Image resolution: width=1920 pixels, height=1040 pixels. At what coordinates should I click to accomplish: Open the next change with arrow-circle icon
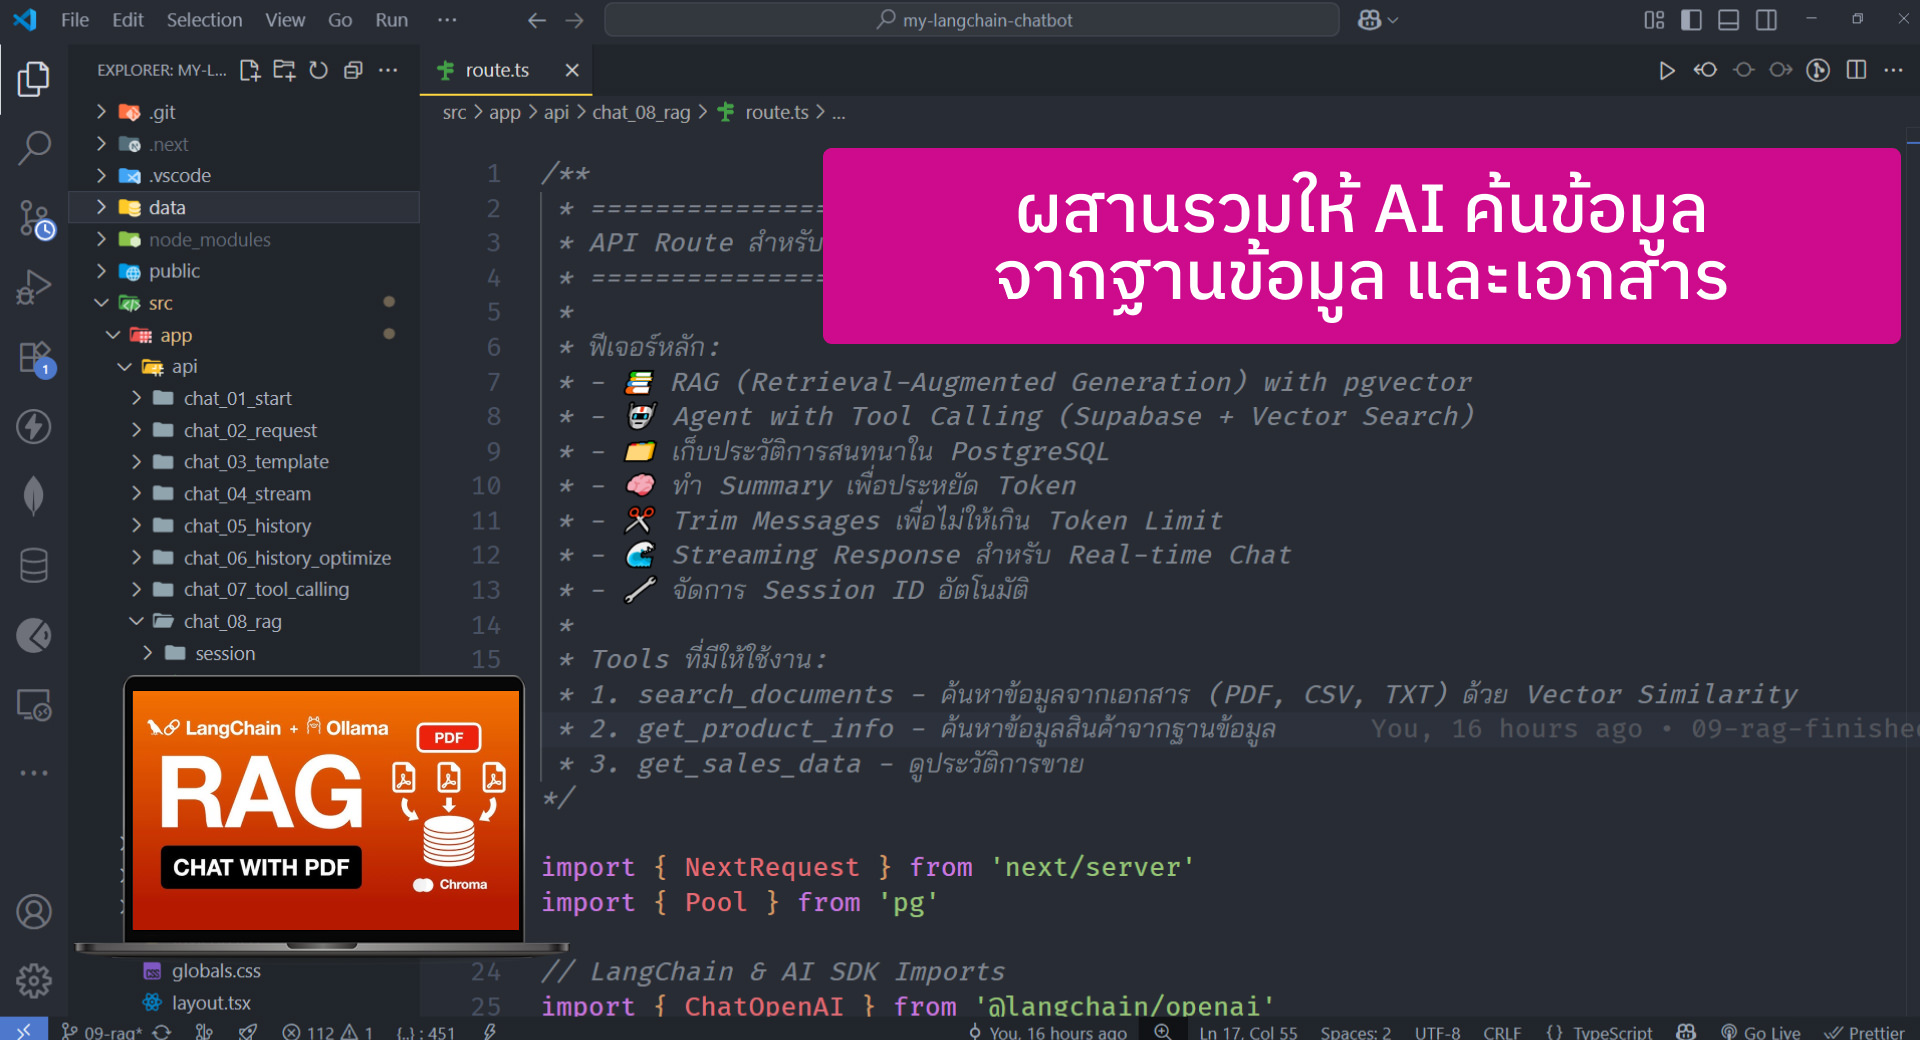pos(1781,70)
